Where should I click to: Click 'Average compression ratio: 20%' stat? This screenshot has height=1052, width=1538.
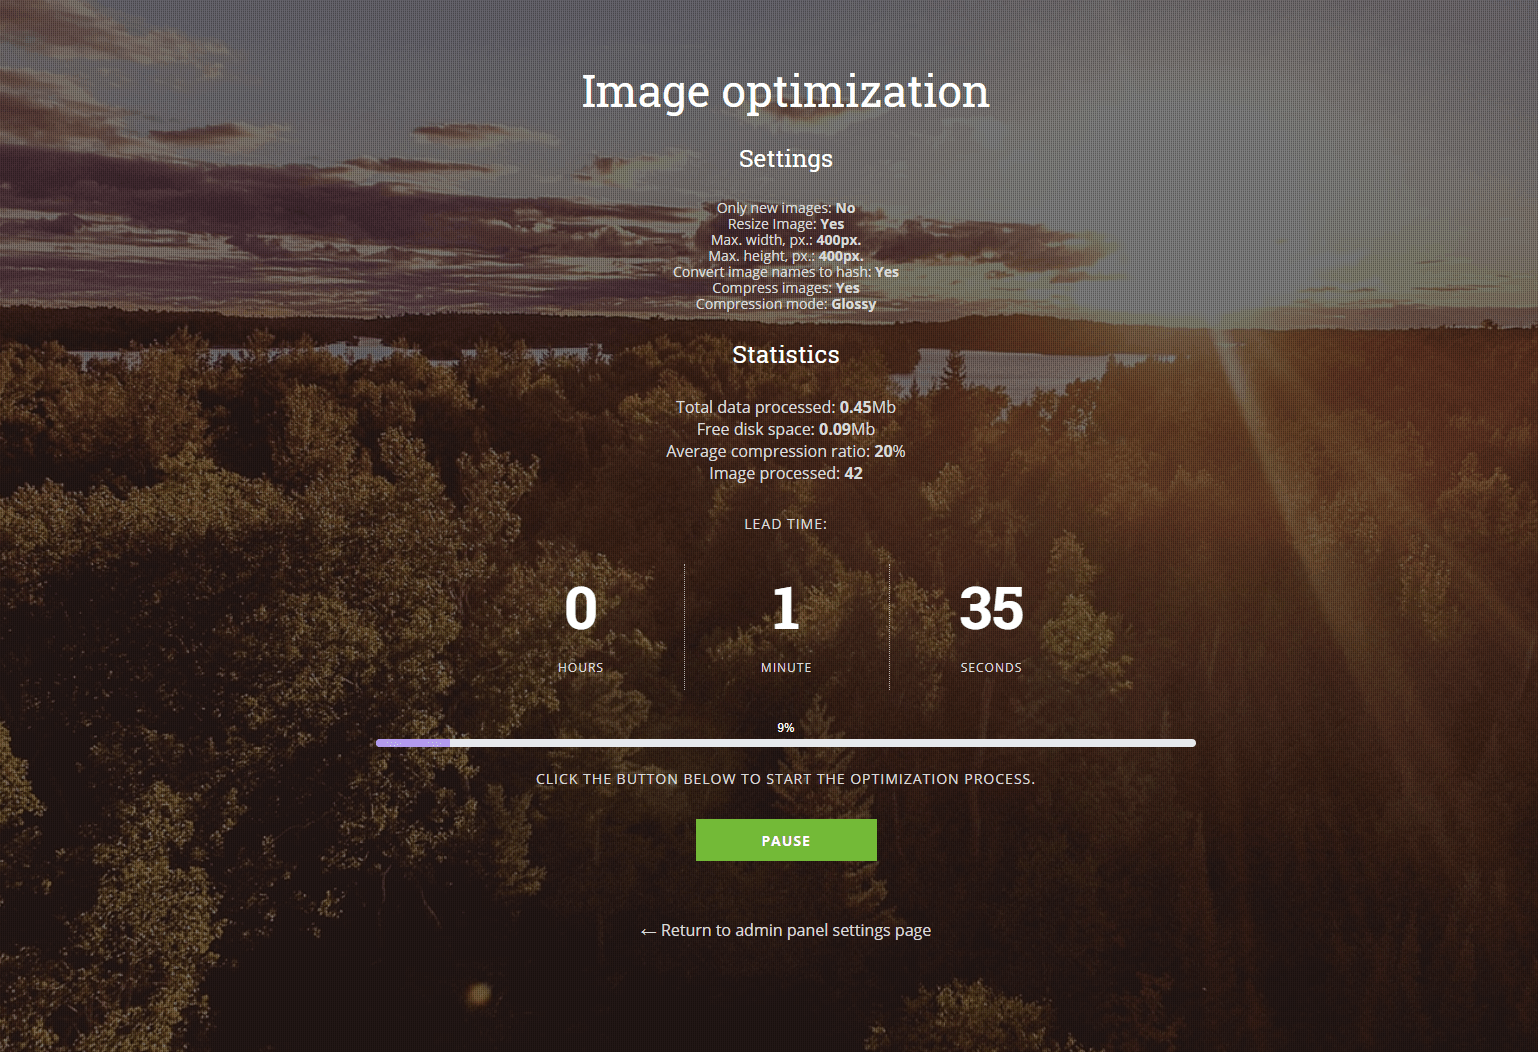(786, 451)
